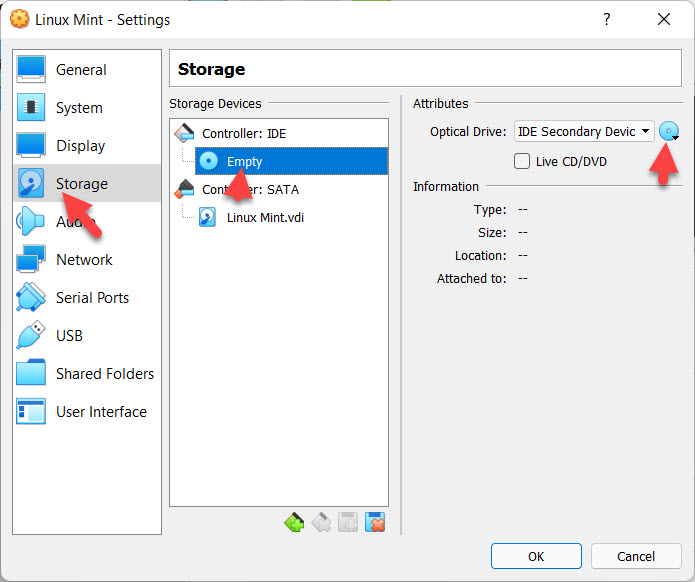This screenshot has height=582, width=695.
Task: Click the remove attachment icon
Action: coord(375,522)
